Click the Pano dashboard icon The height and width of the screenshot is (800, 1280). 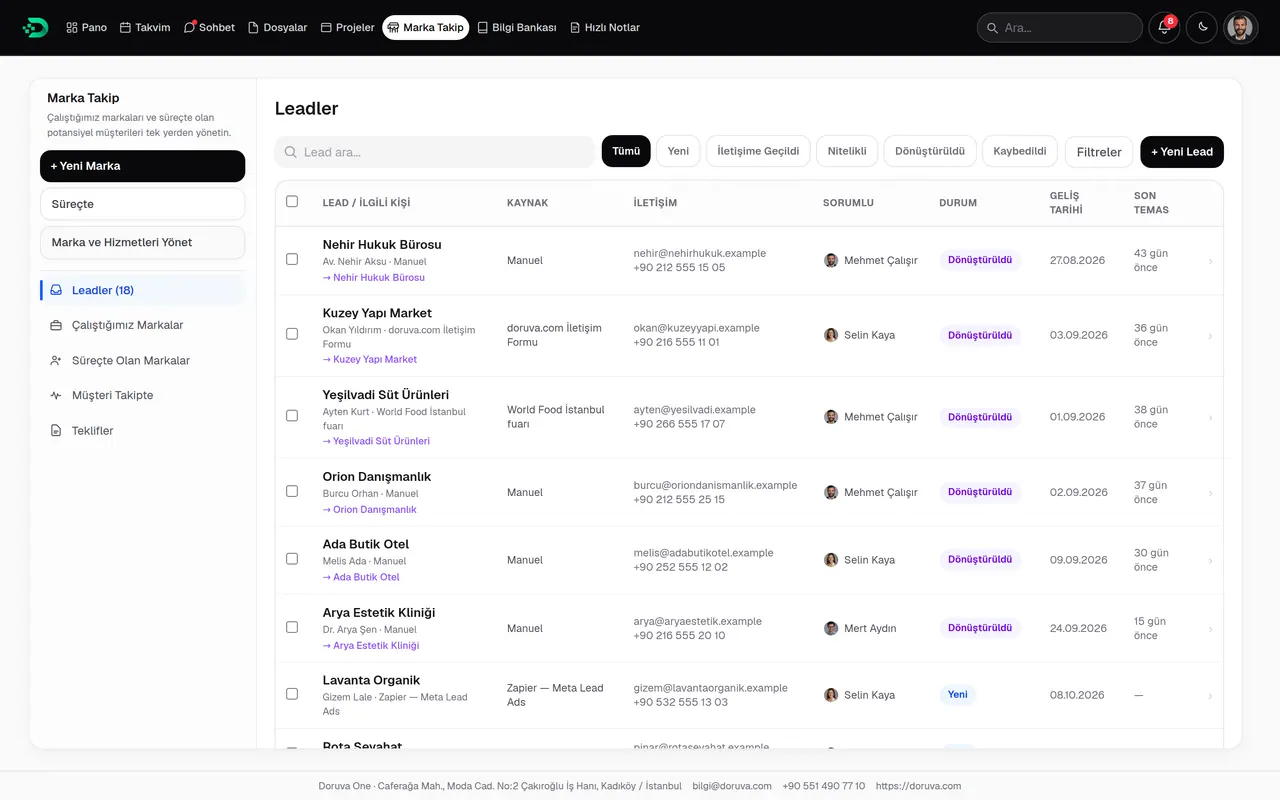point(72,28)
